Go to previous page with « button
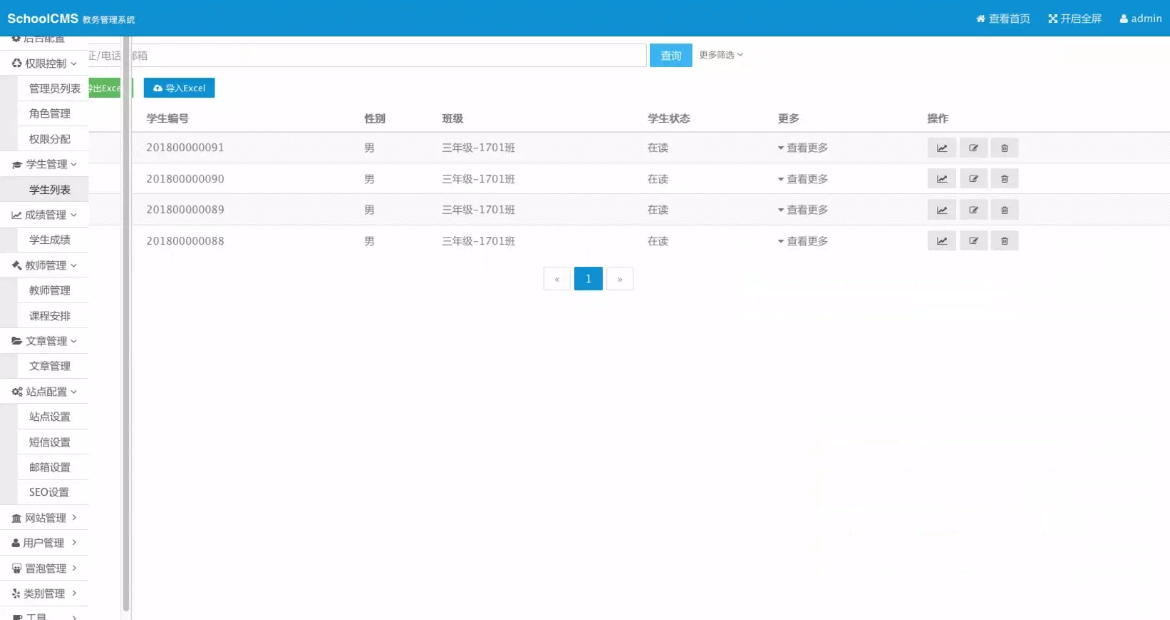1170x620 pixels. click(x=557, y=279)
